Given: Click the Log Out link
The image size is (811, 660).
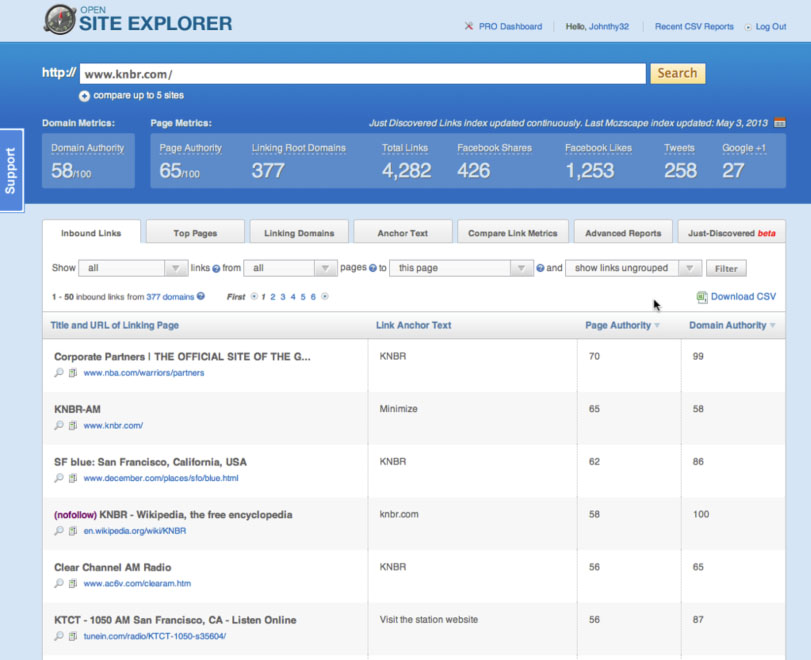Looking at the screenshot, I should pos(771,26).
